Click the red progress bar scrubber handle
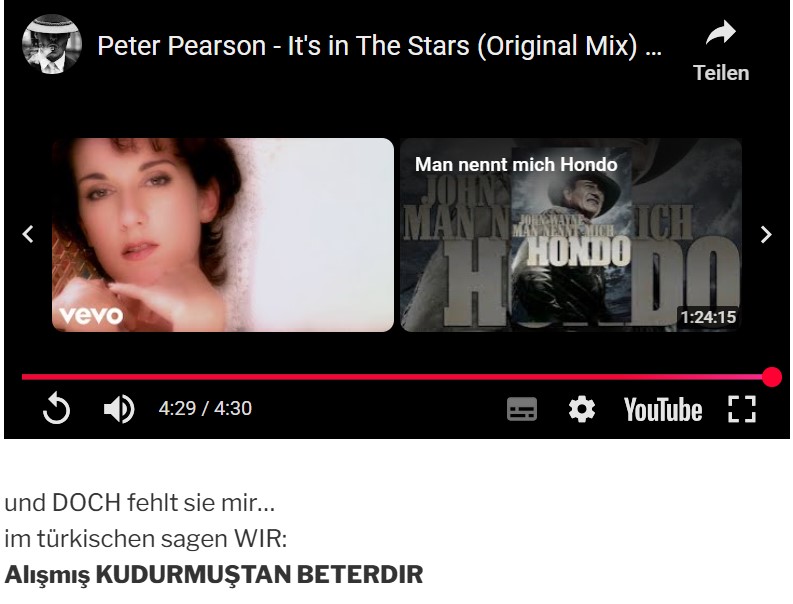 point(772,377)
